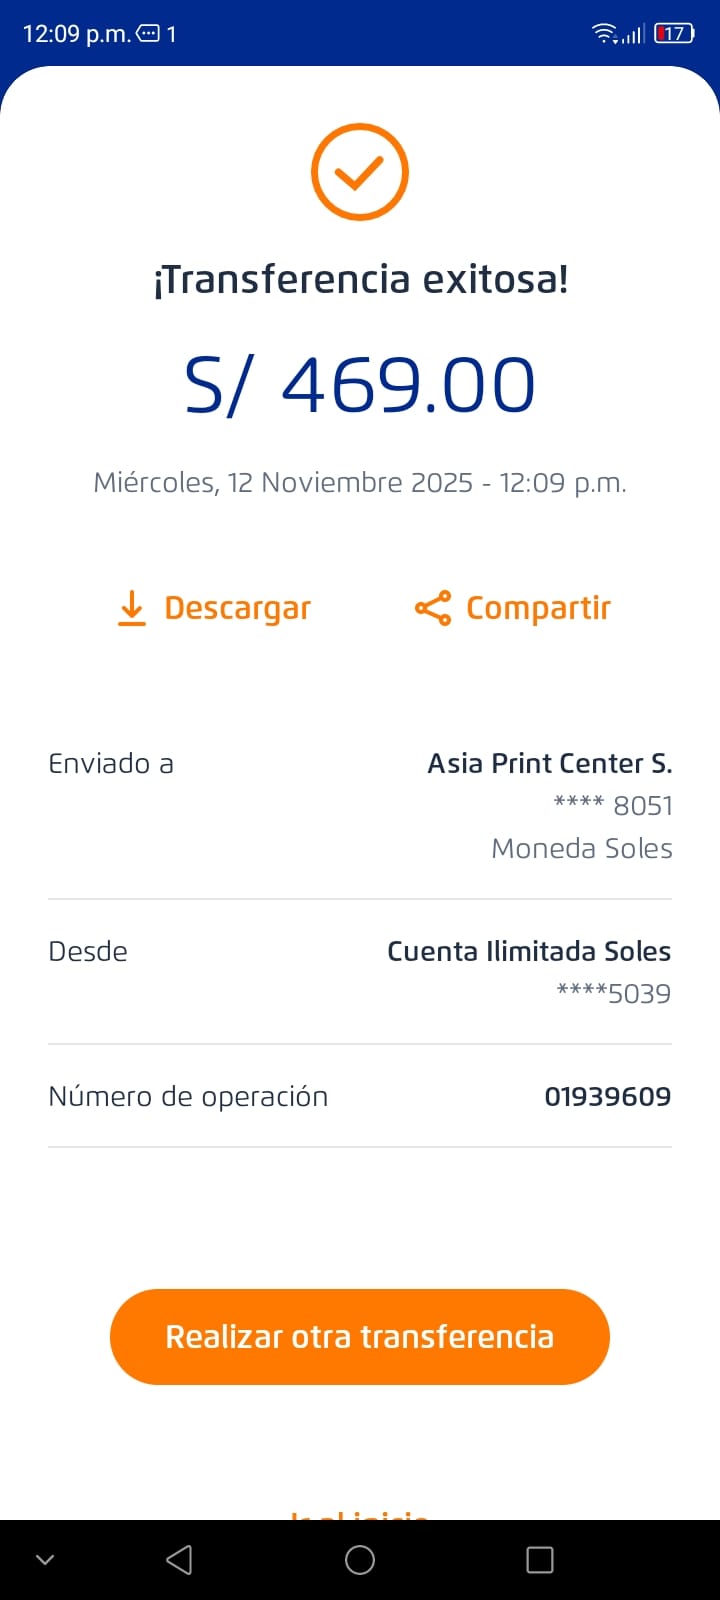Hide navigation bar with the down chevron
The width and height of the screenshot is (720, 1600).
pyautogui.click(x=45, y=1560)
